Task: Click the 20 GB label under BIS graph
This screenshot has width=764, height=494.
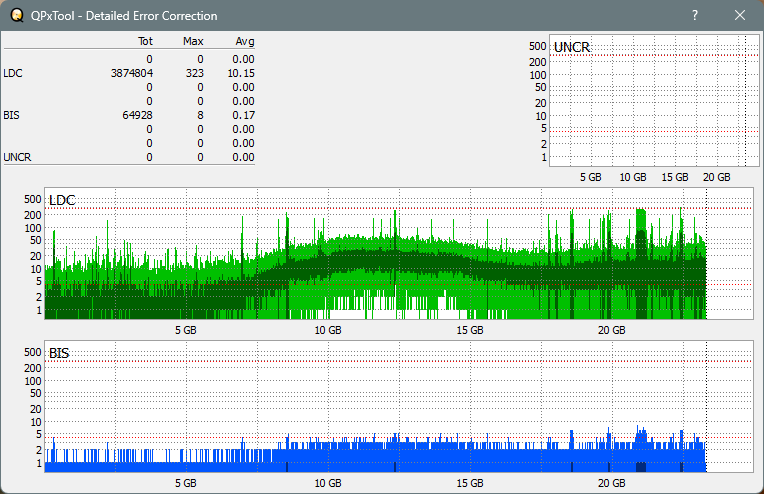Action: pos(611,483)
